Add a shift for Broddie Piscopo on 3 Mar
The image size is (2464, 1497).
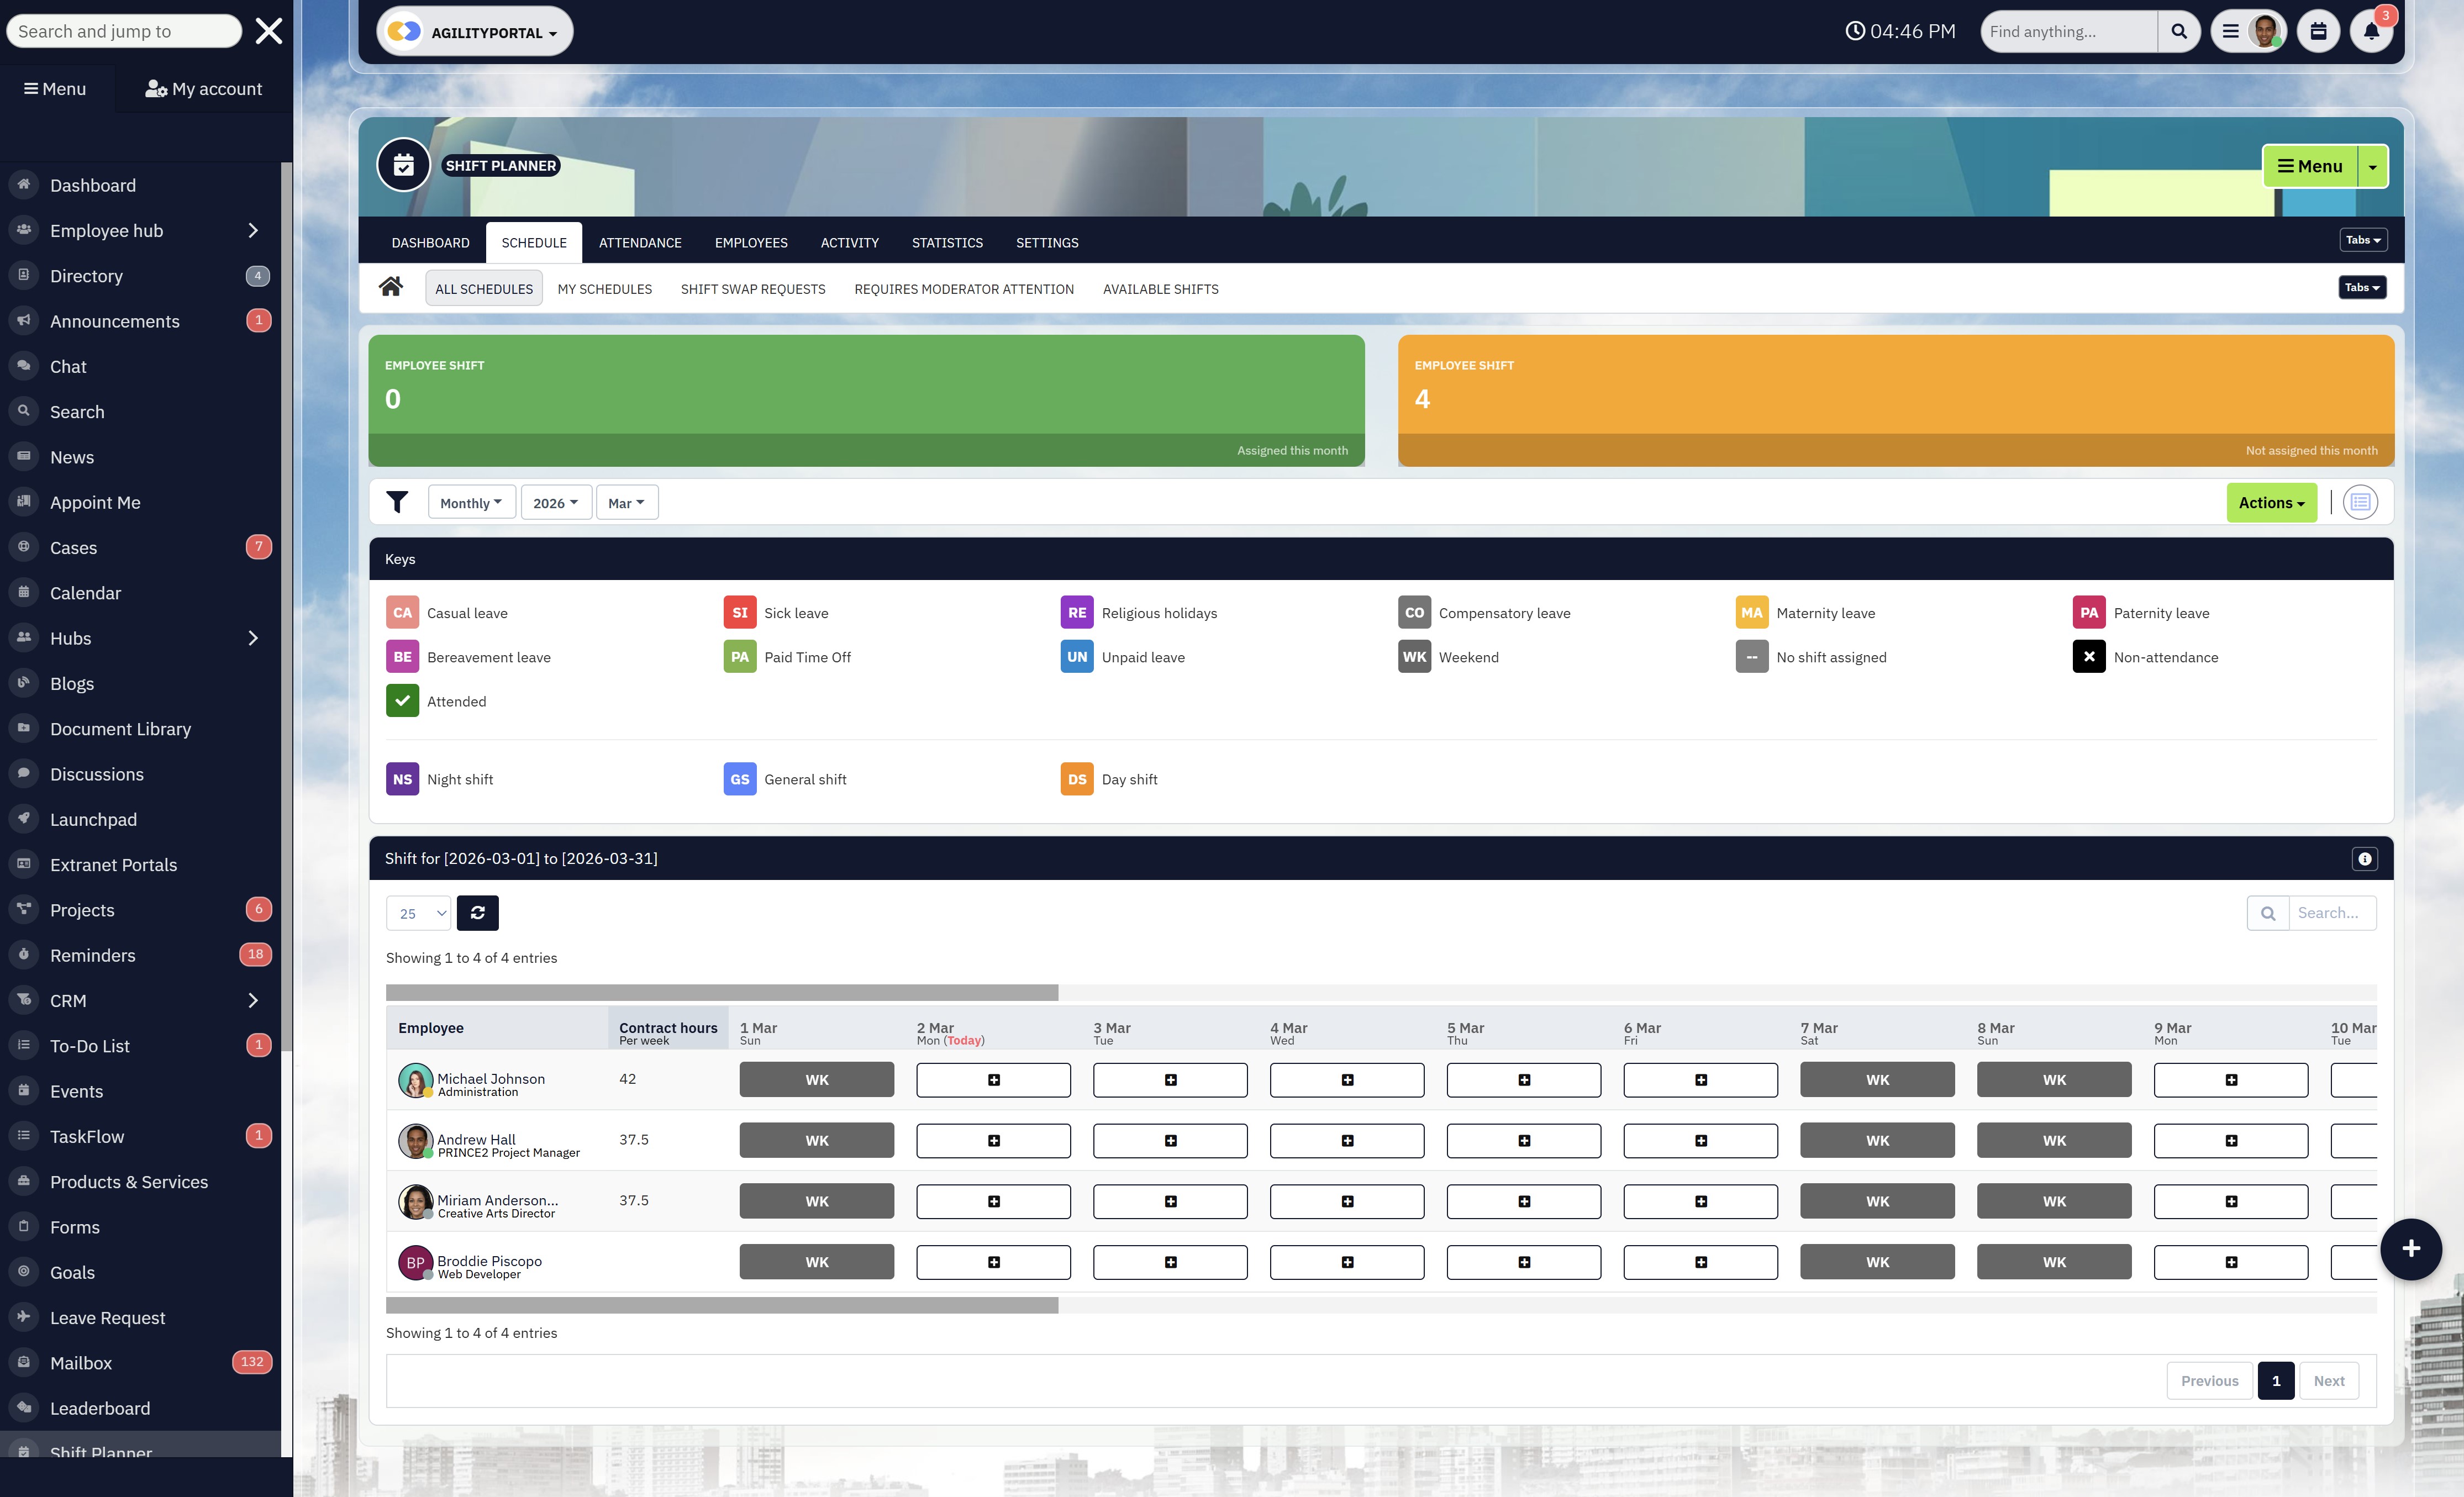point(1170,1262)
